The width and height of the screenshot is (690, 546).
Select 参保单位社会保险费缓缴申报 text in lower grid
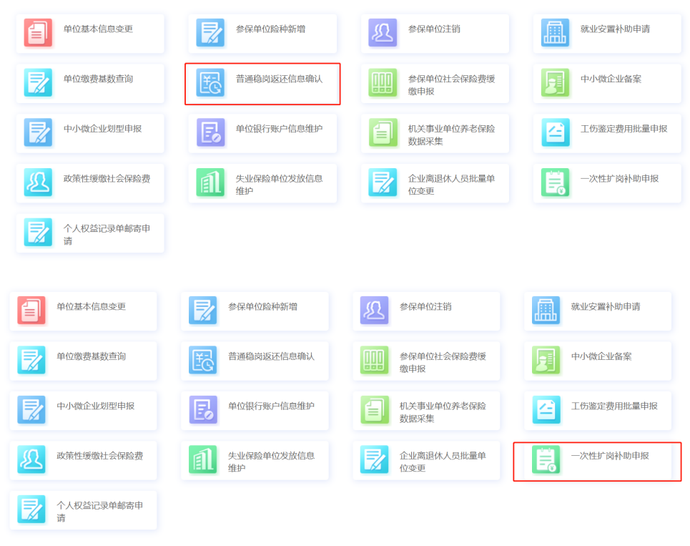443,363
